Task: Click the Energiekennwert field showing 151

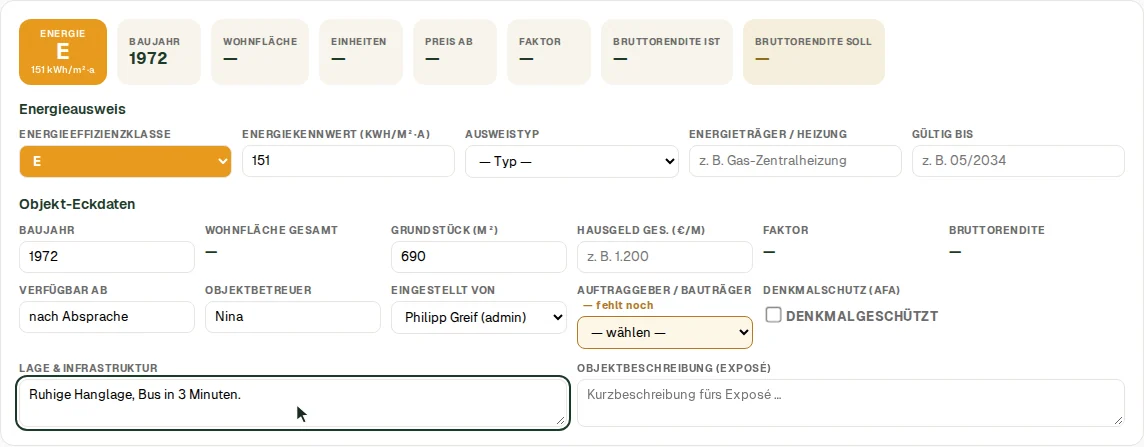Action: point(349,160)
